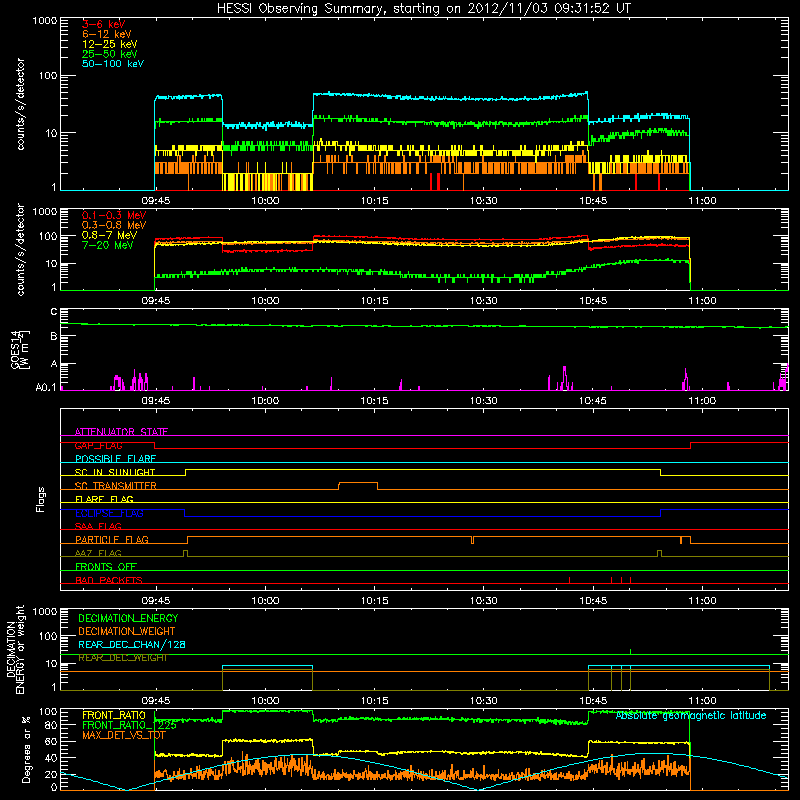
Task: Click the Degrees or % axis title
Action: point(26,749)
